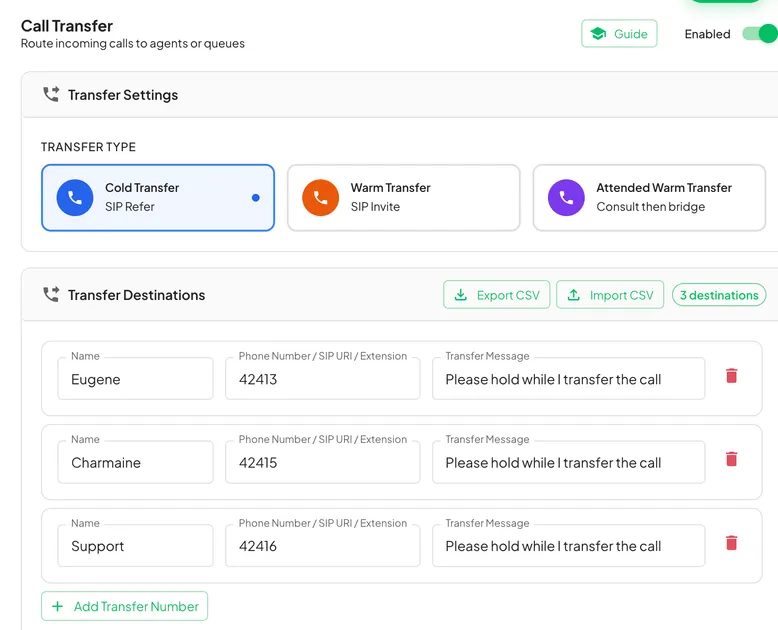Image resolution: width=778 pixels, height=630 pixels.
Task: Open the Guide button
Action: [x=619, y=34]
